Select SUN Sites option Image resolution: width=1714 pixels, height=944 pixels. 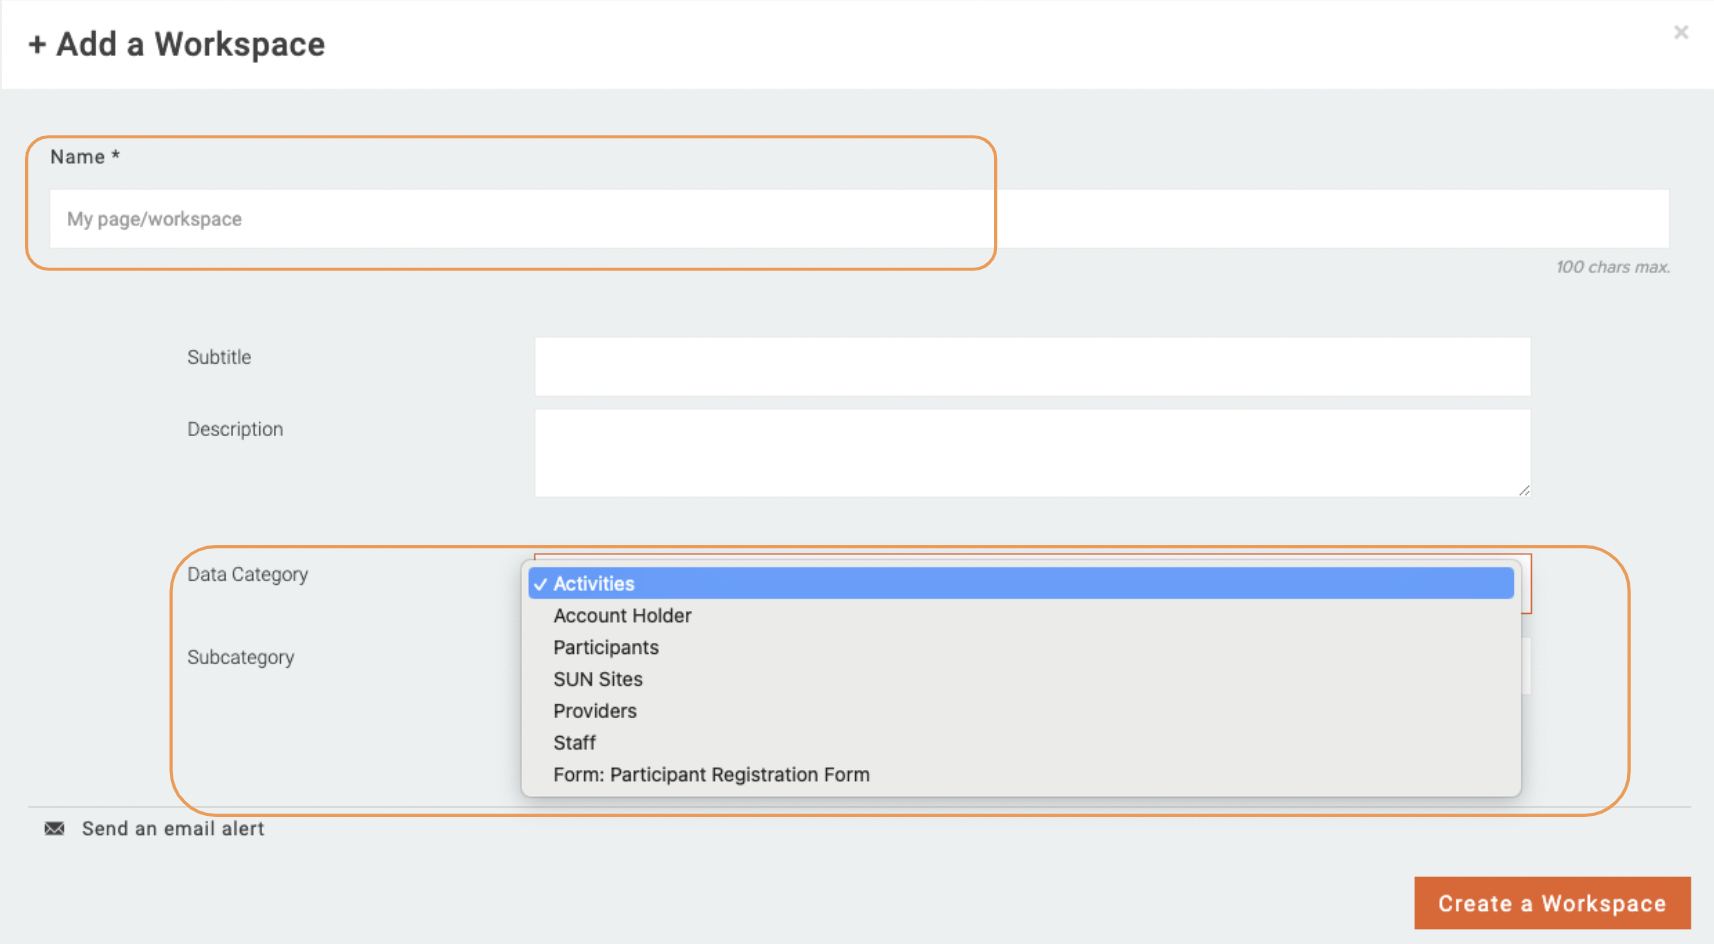(x=1021, y=679)
